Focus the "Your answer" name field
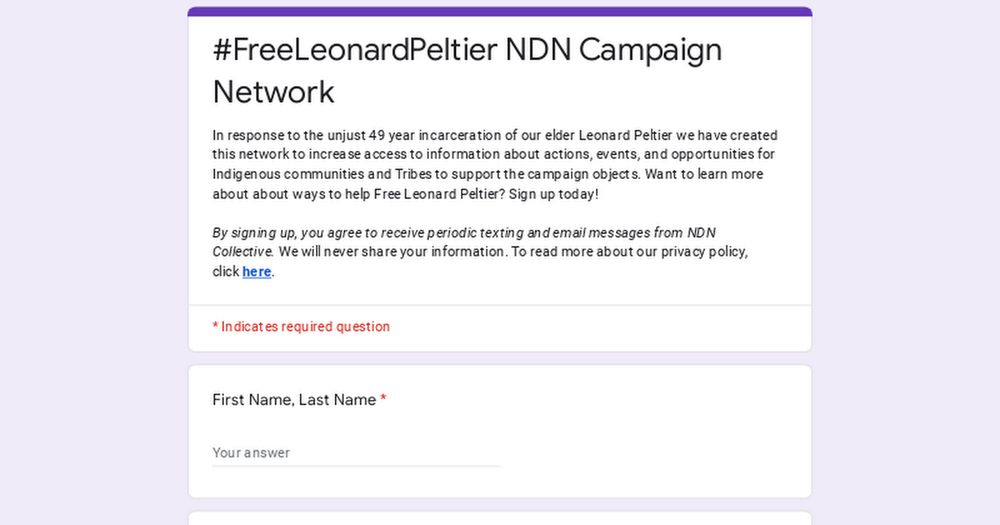 pyautogui.click(x=356, y=453)
